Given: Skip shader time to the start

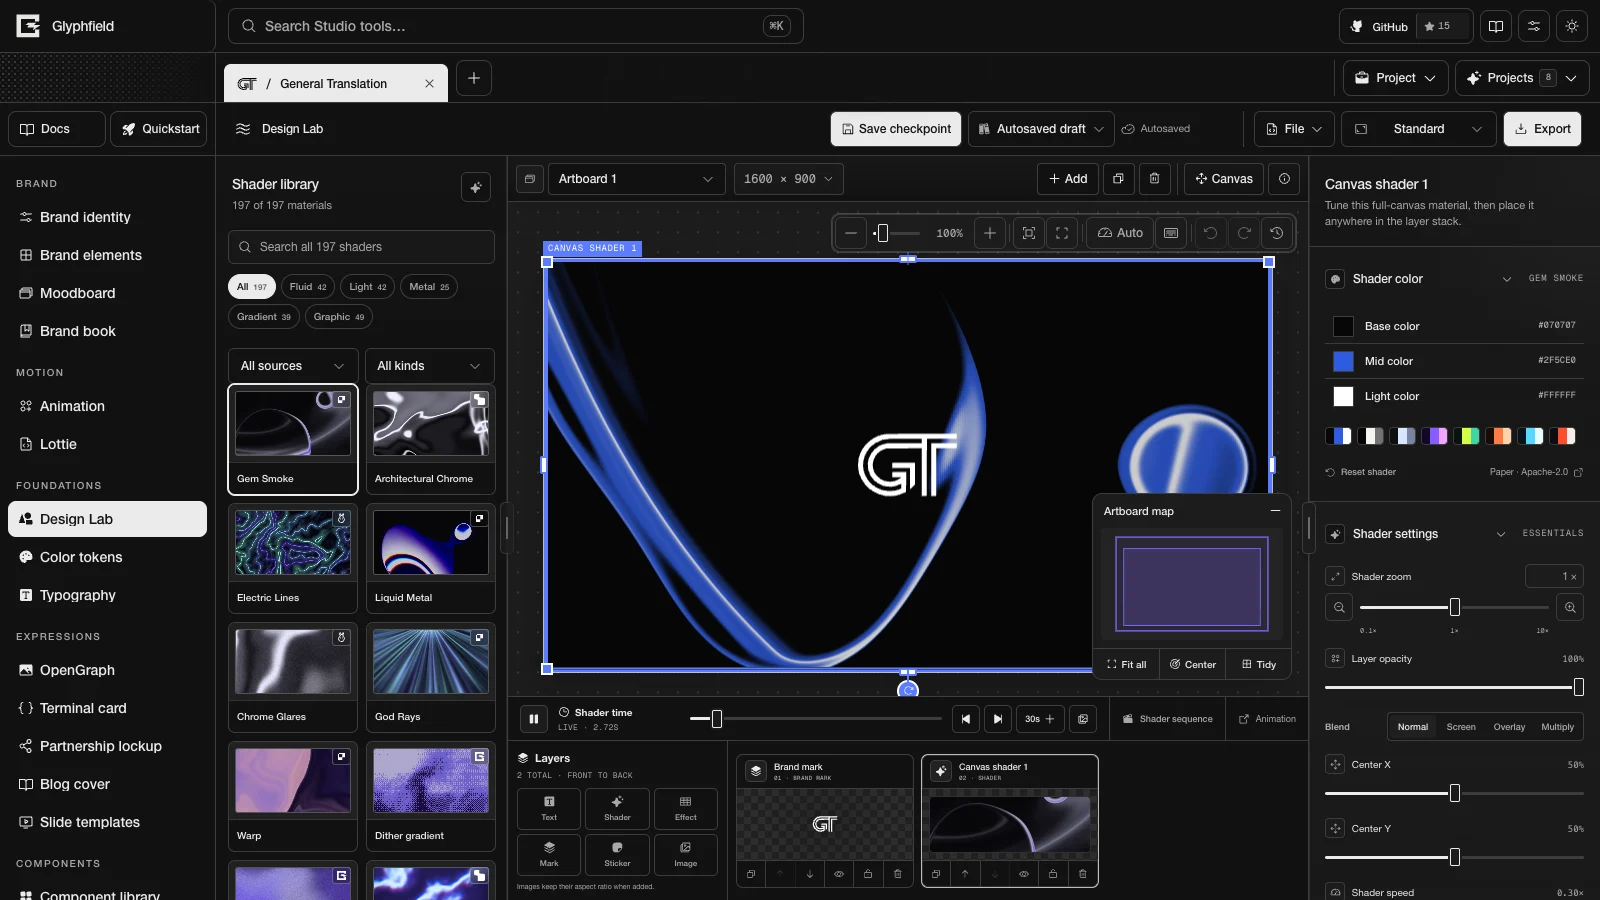Looking at the screenshot, I should pos(965,718).
